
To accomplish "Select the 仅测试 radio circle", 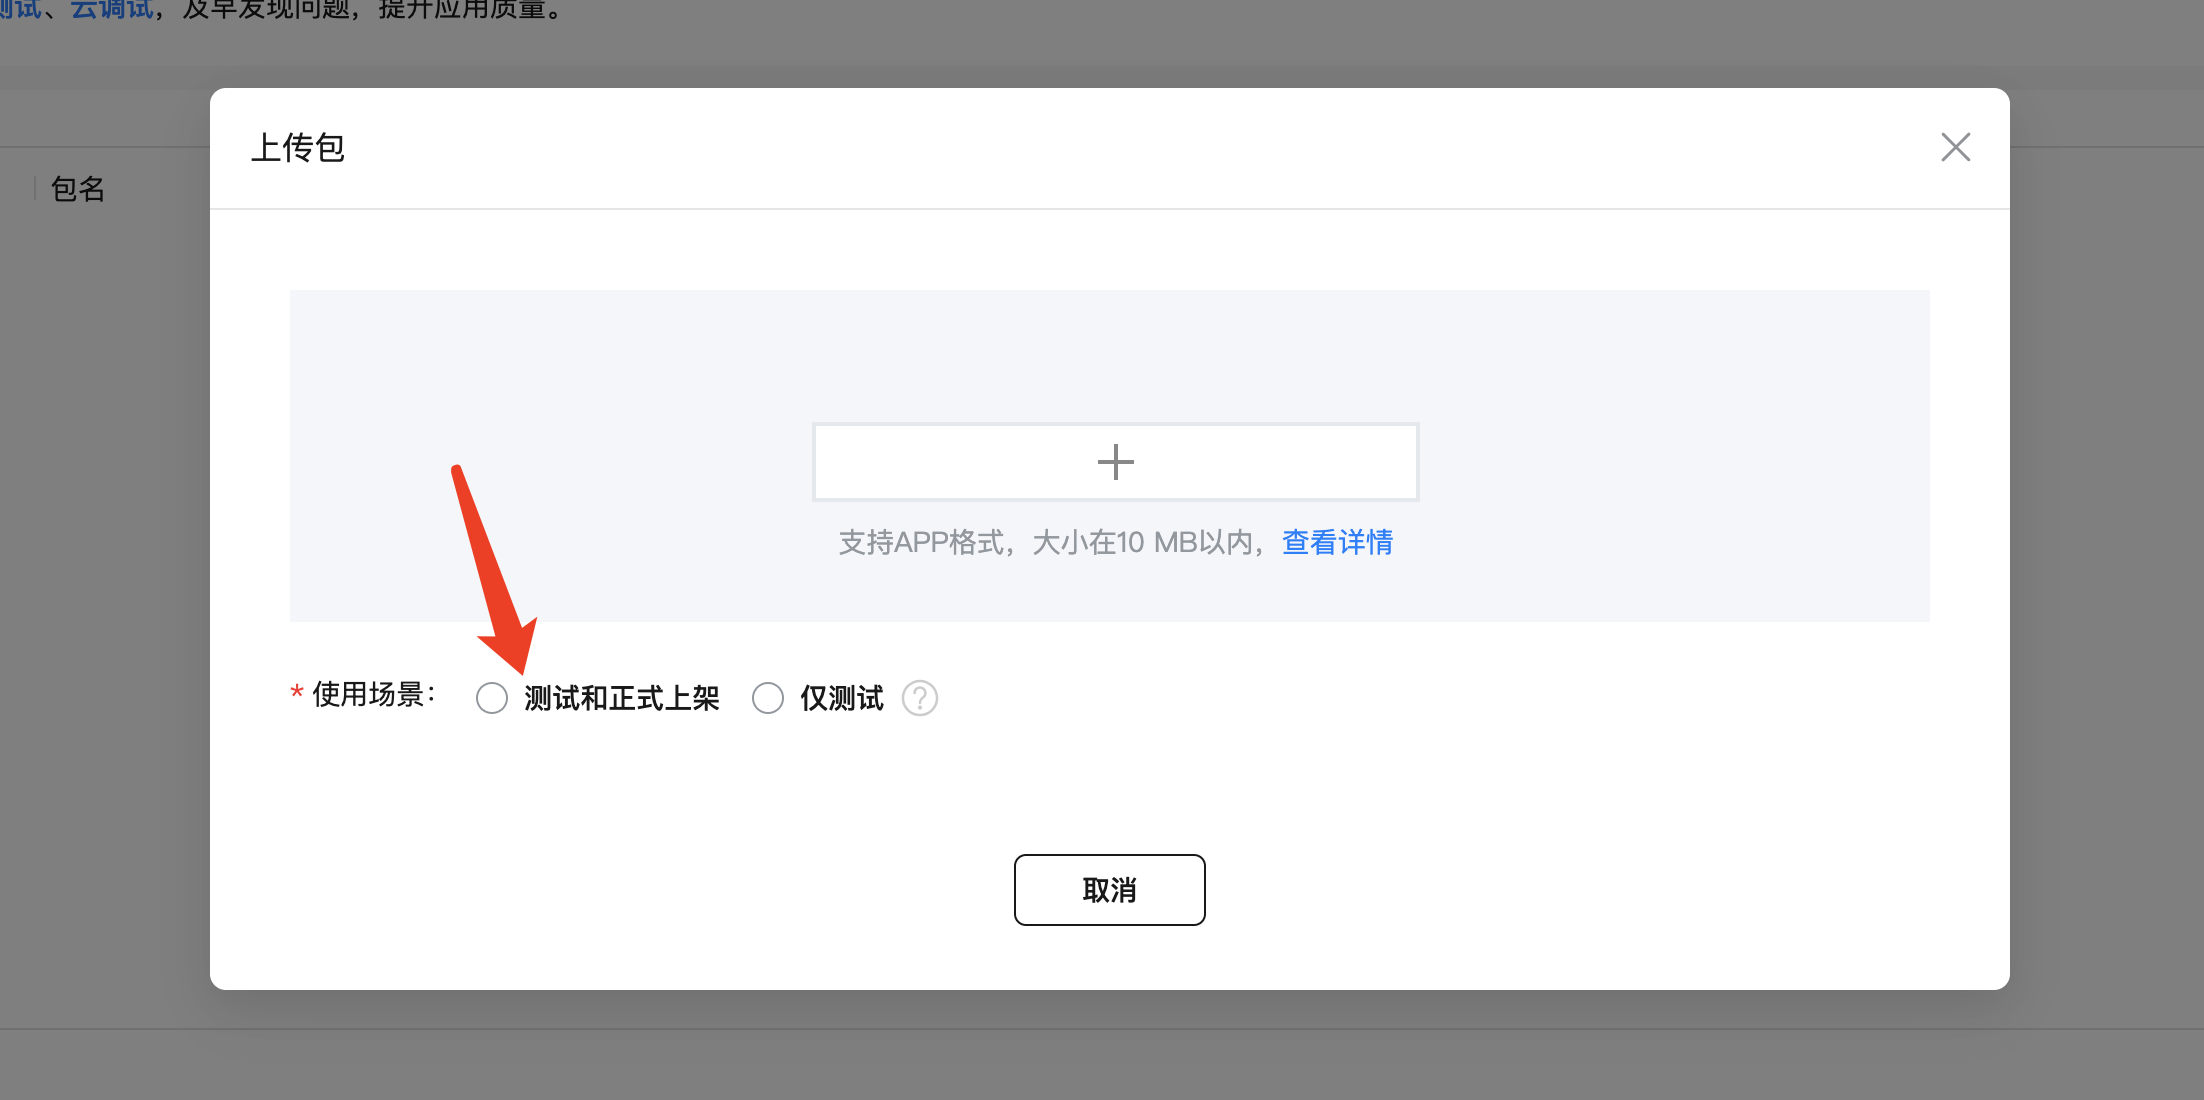I will coord(768,698).
